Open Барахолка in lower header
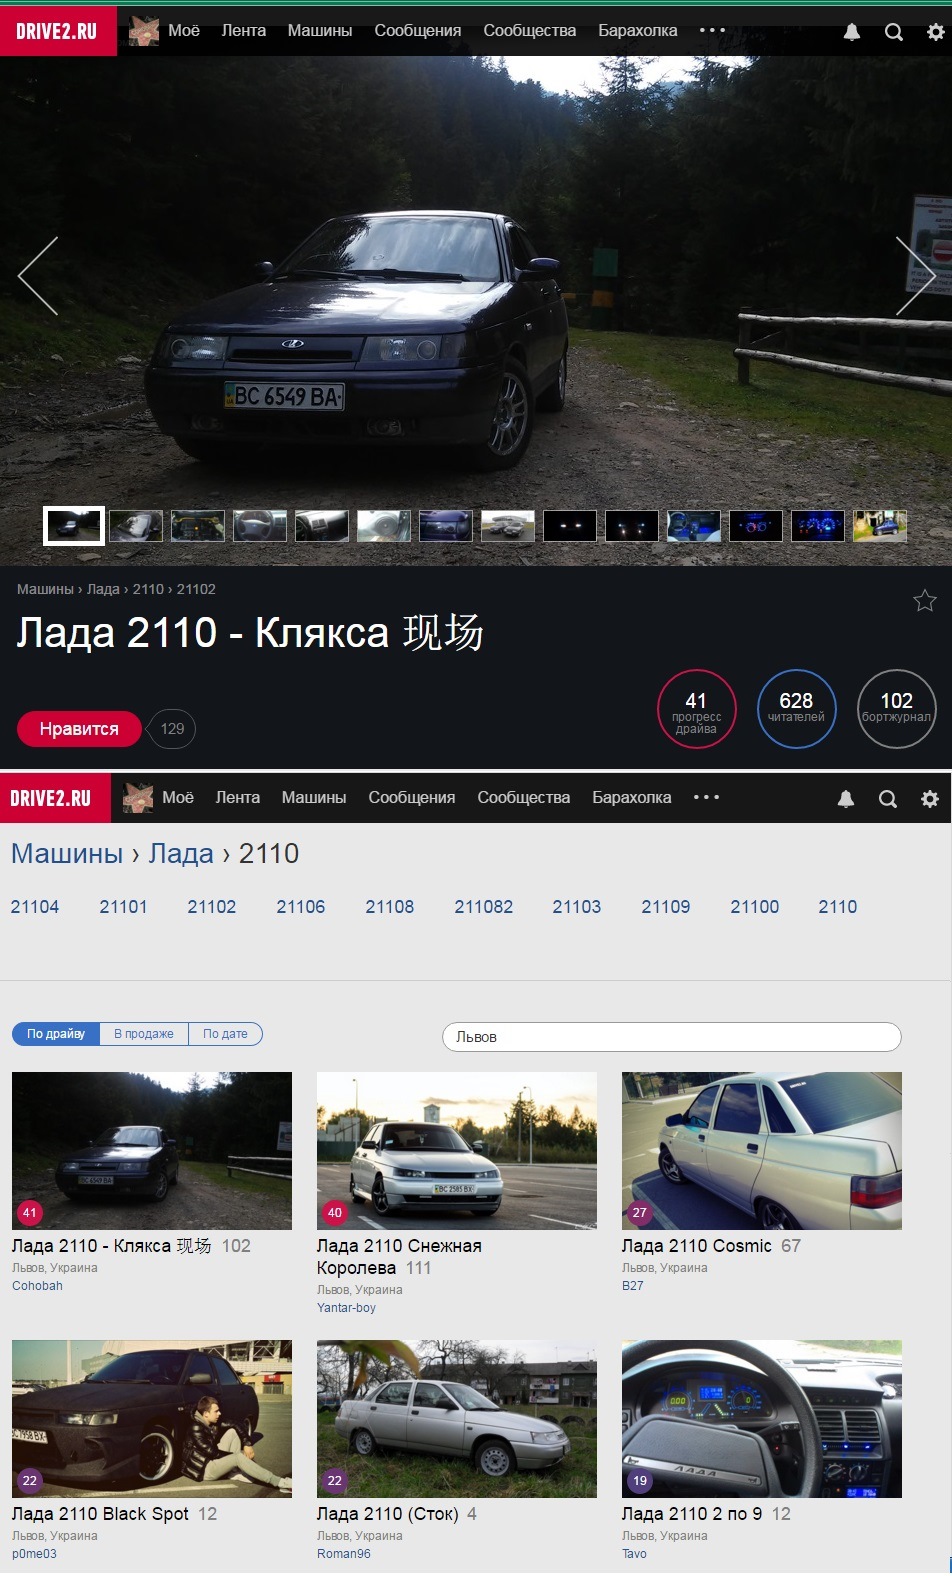Image resolution: width=952 pixels, height=1576 pixels. click(632, 797)
